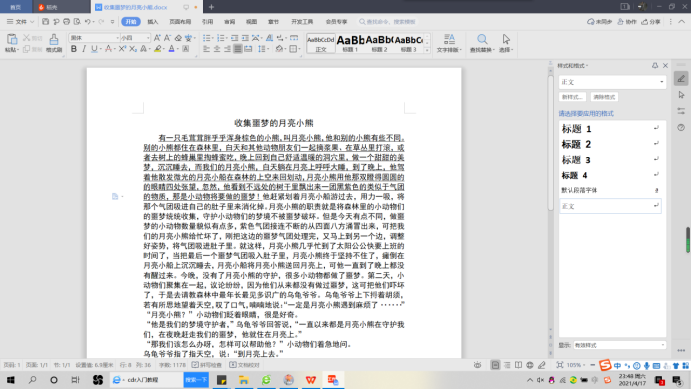Image resolution: width=692 pixels, height=389 pixels.
Task: Increase font size with A+ icon
Action: point(157,38)
